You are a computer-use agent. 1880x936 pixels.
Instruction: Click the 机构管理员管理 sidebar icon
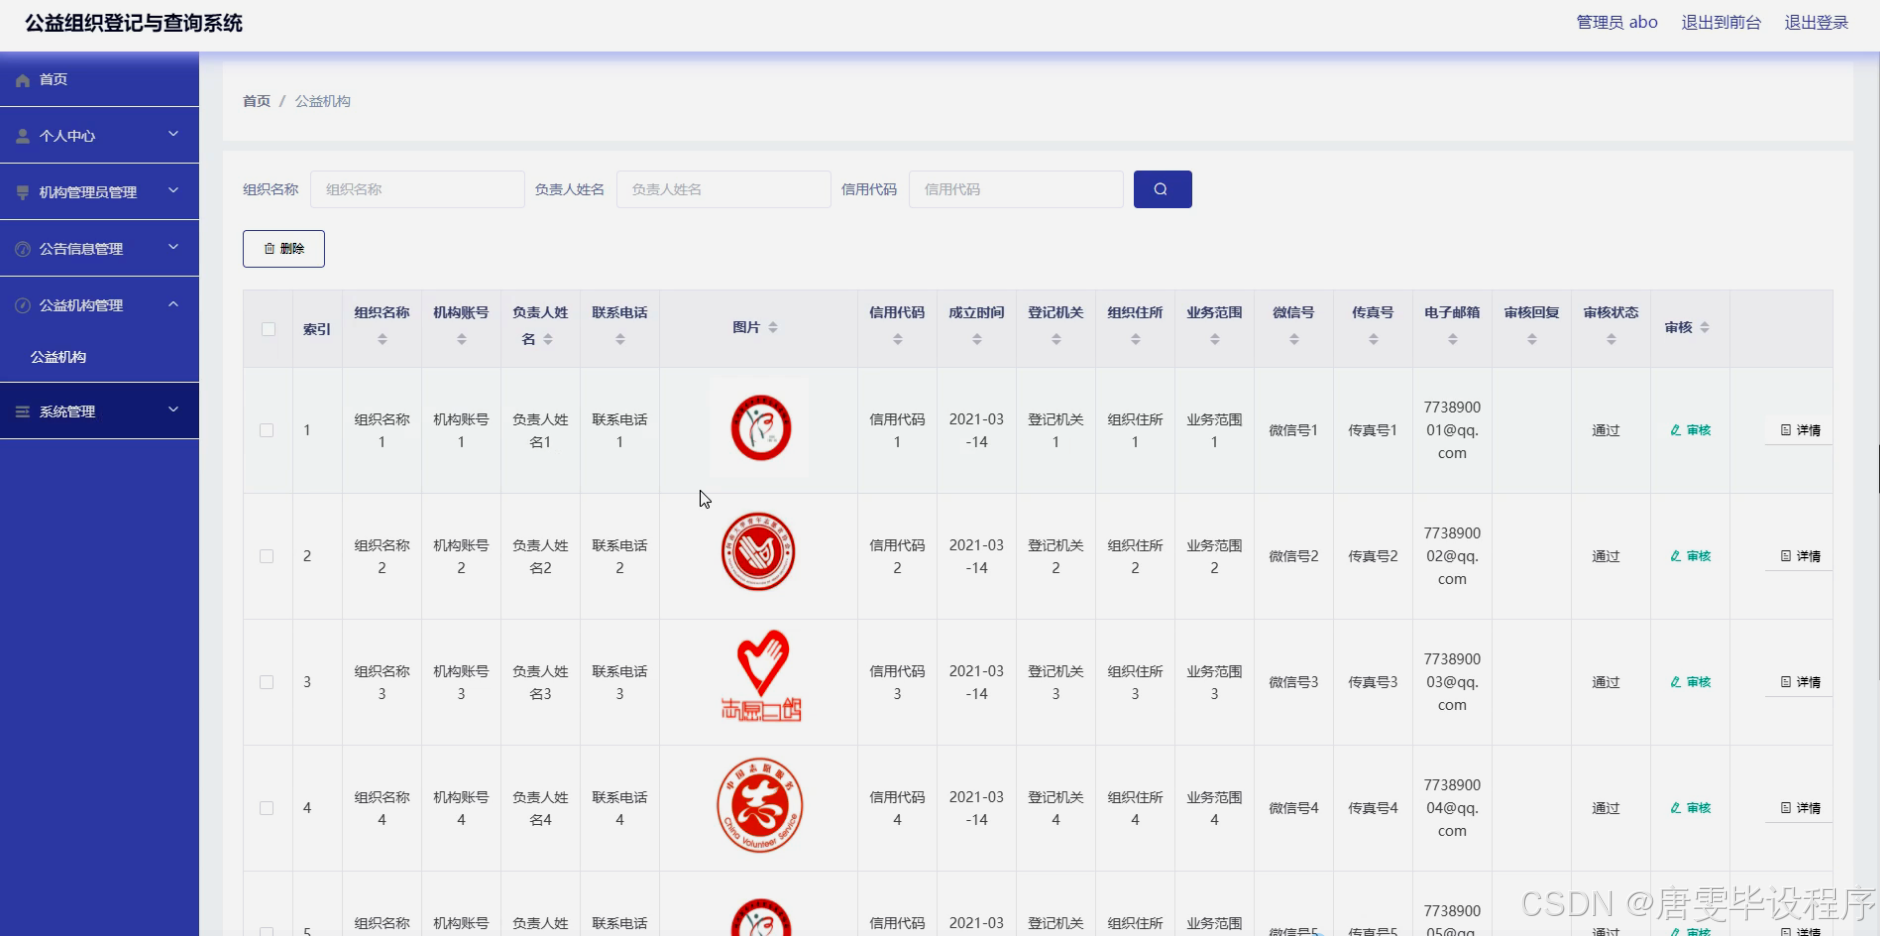pos(23,192)
